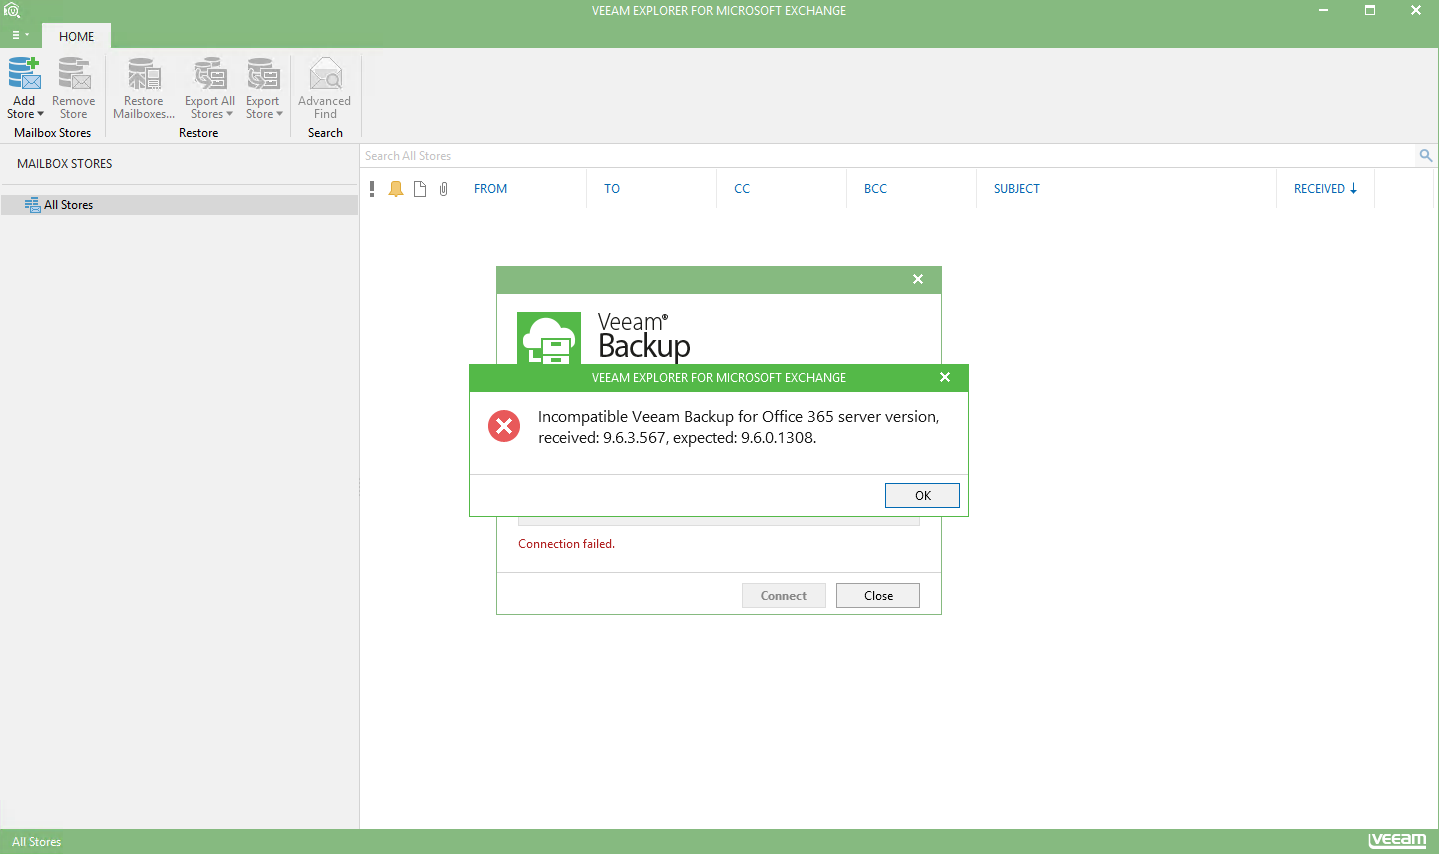Sort by attachment paperclip column

[444, 189]
